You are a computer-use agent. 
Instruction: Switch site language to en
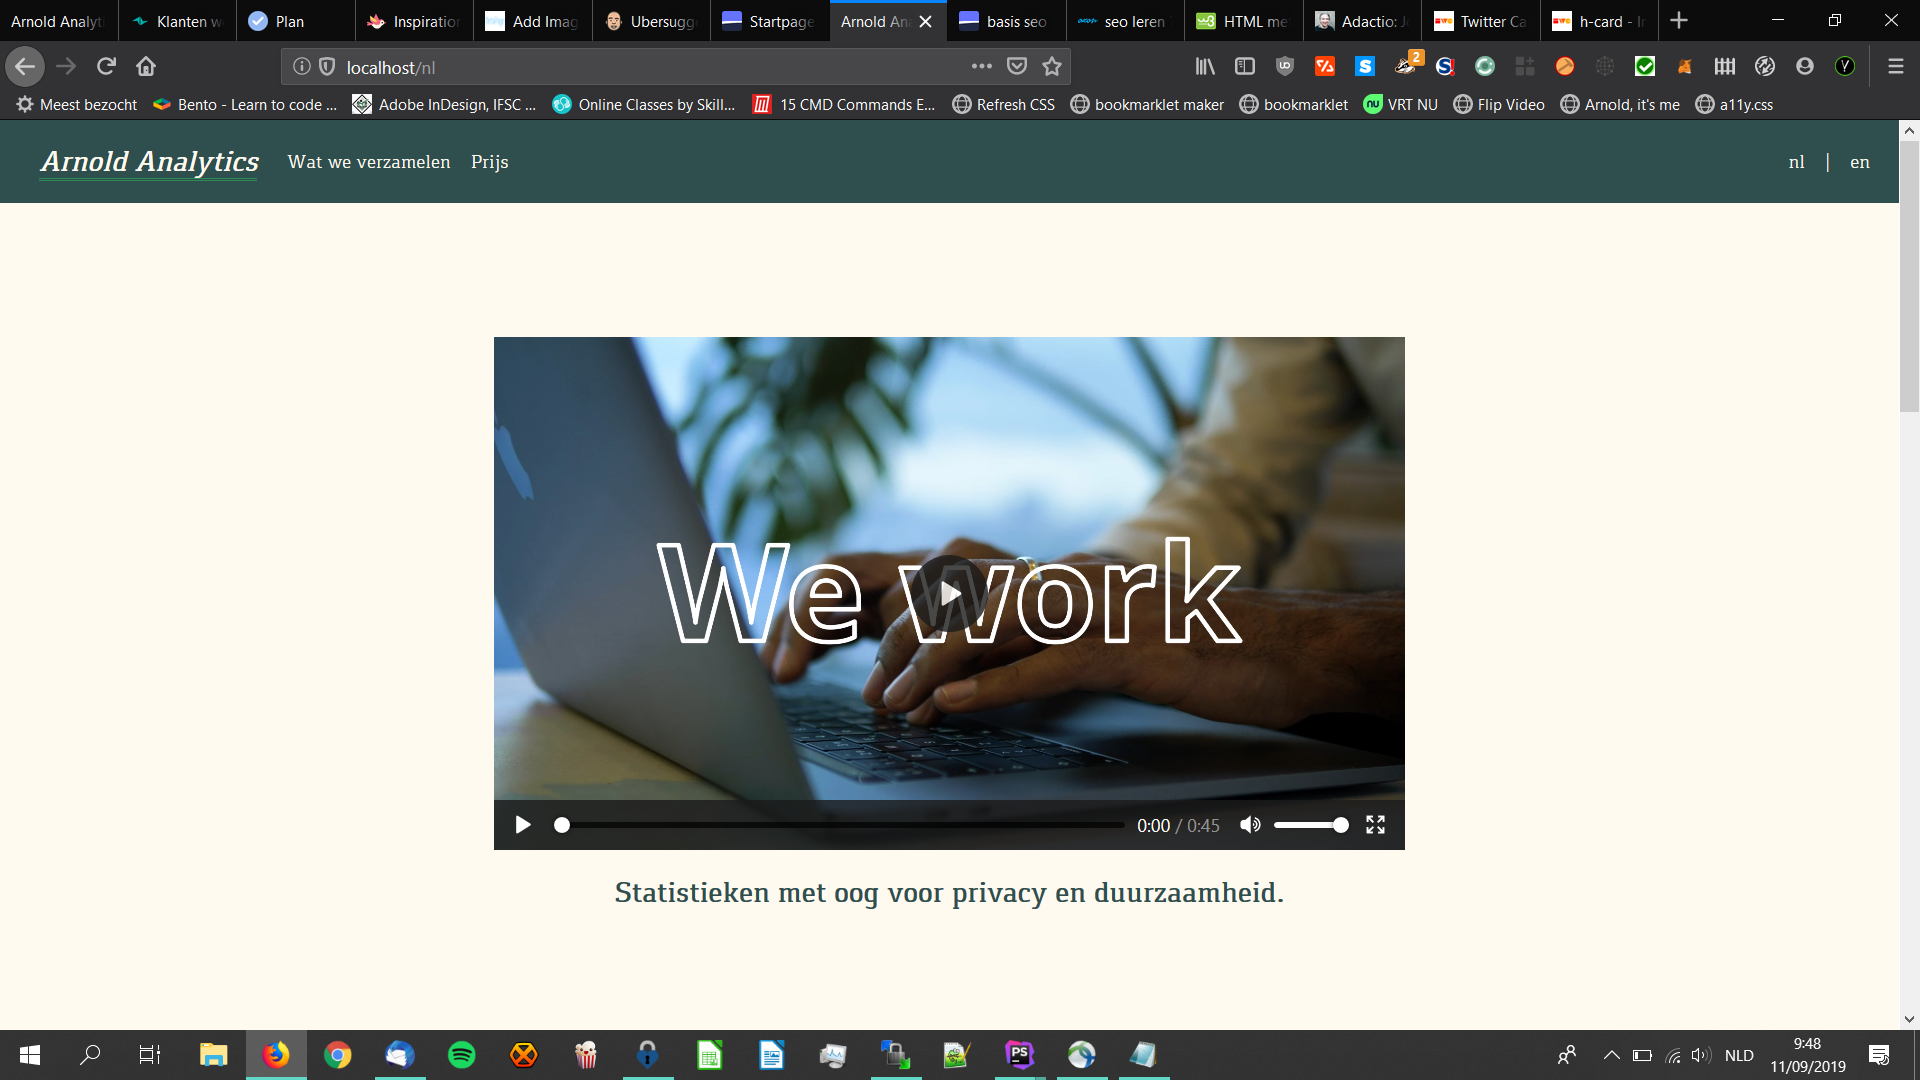coord(1859,162)
